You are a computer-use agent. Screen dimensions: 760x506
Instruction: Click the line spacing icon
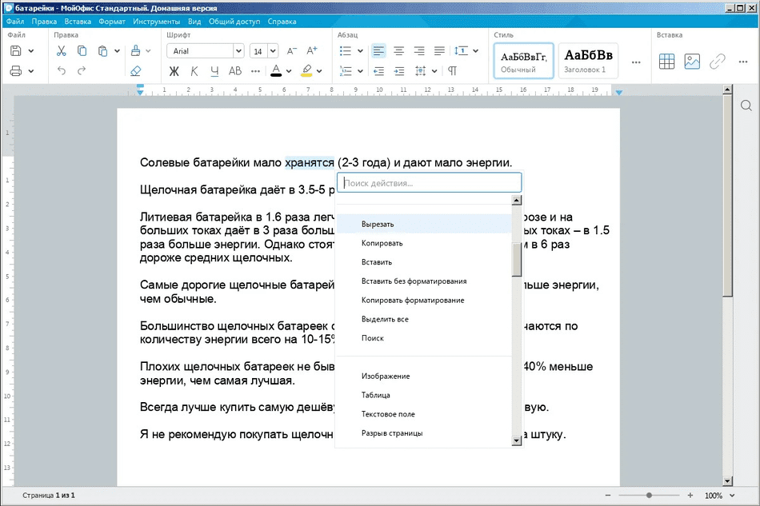pyautogui.click(x=461, y=51)
